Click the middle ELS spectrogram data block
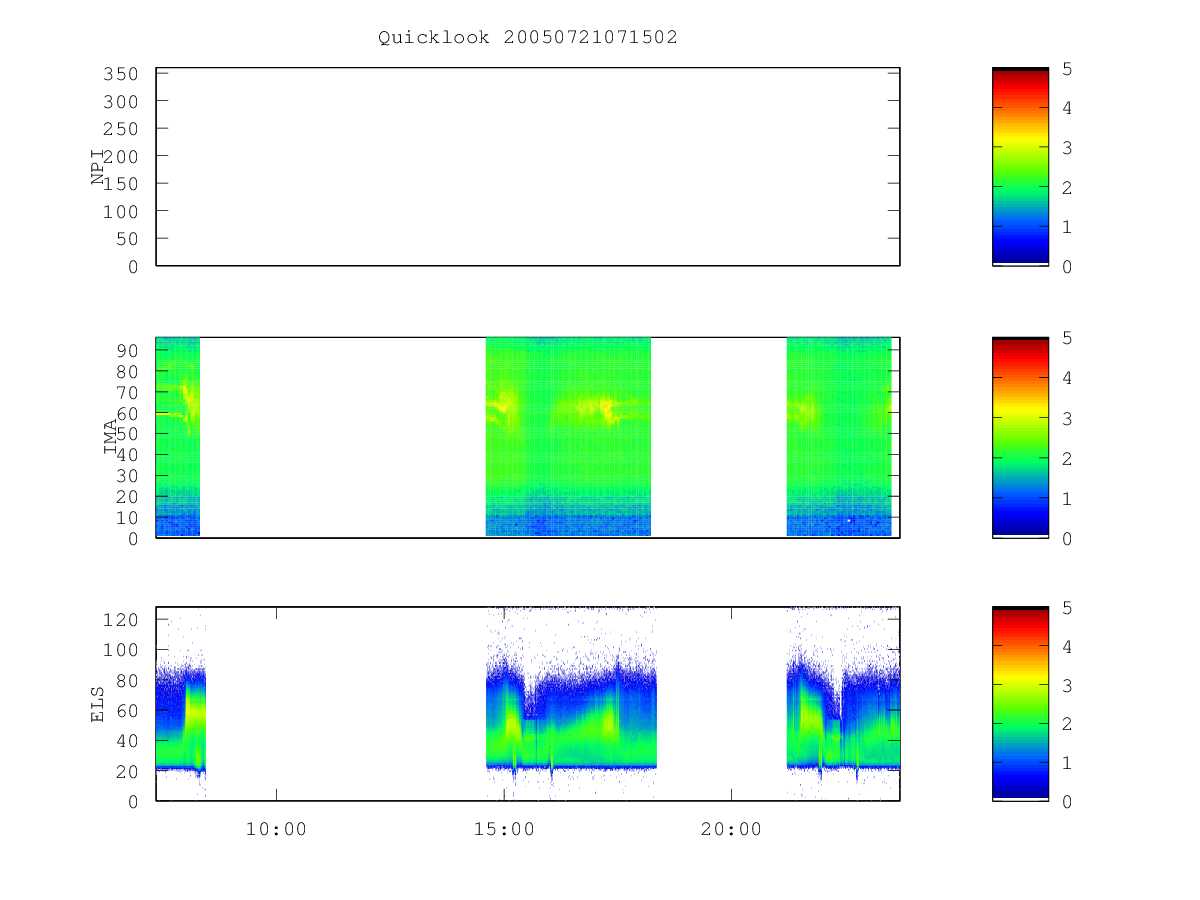 tap(571, 704)
